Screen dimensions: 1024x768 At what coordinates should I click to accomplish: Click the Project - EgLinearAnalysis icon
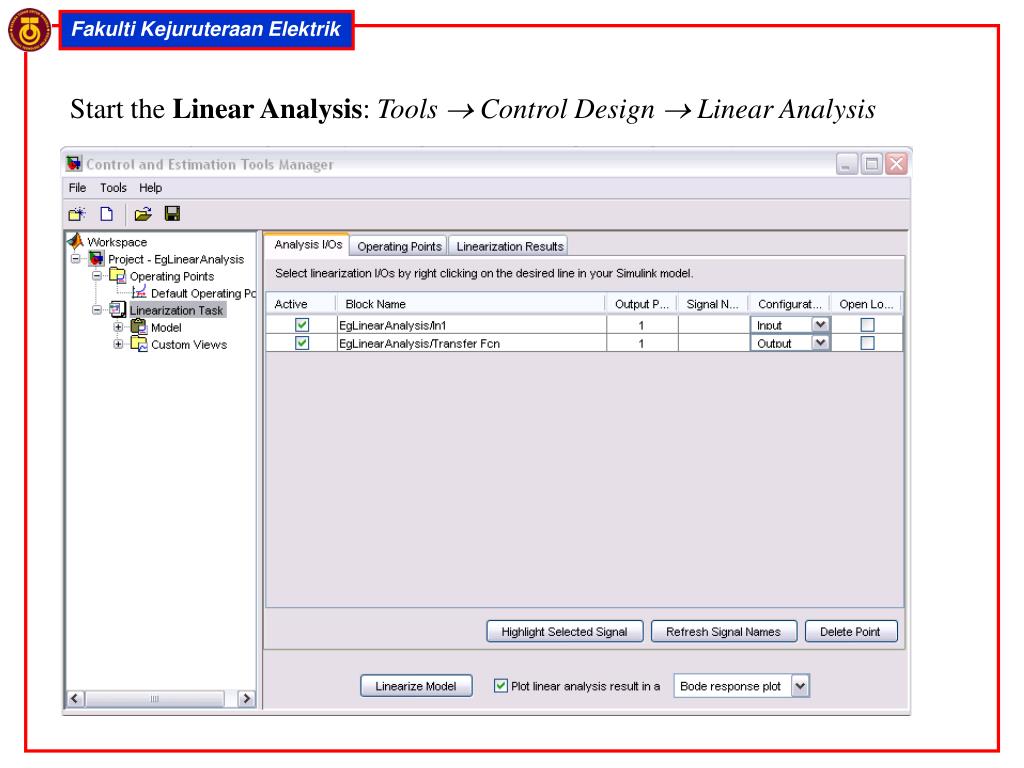[x=97, y=259]
